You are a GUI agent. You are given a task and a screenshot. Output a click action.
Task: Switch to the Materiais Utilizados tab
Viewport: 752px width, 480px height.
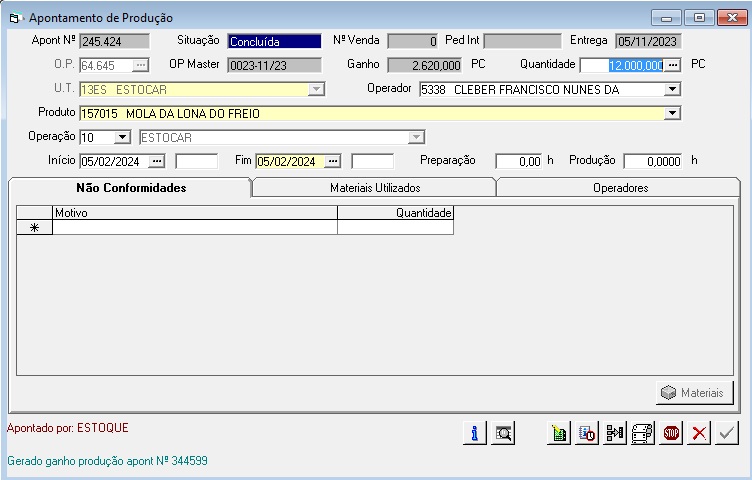click(375, 187)
